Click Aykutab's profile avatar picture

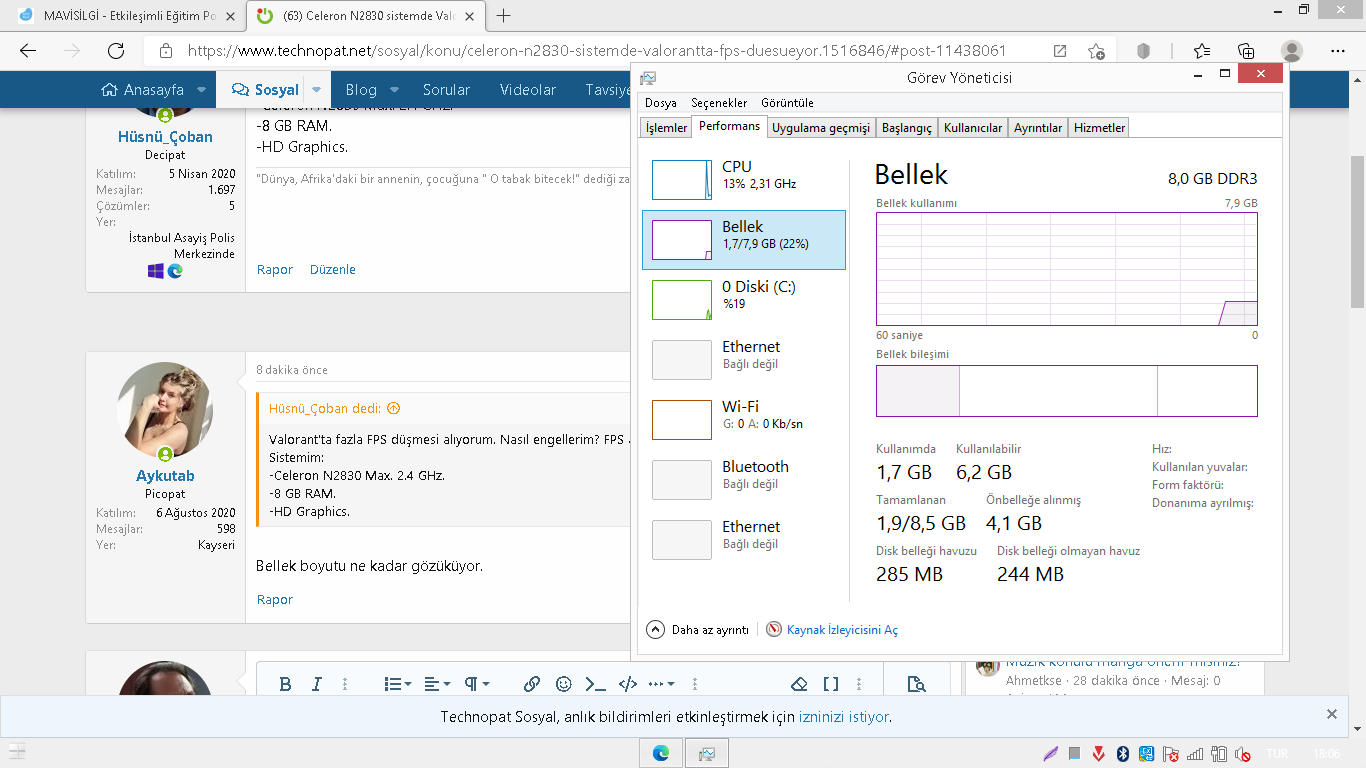[165, 409]
